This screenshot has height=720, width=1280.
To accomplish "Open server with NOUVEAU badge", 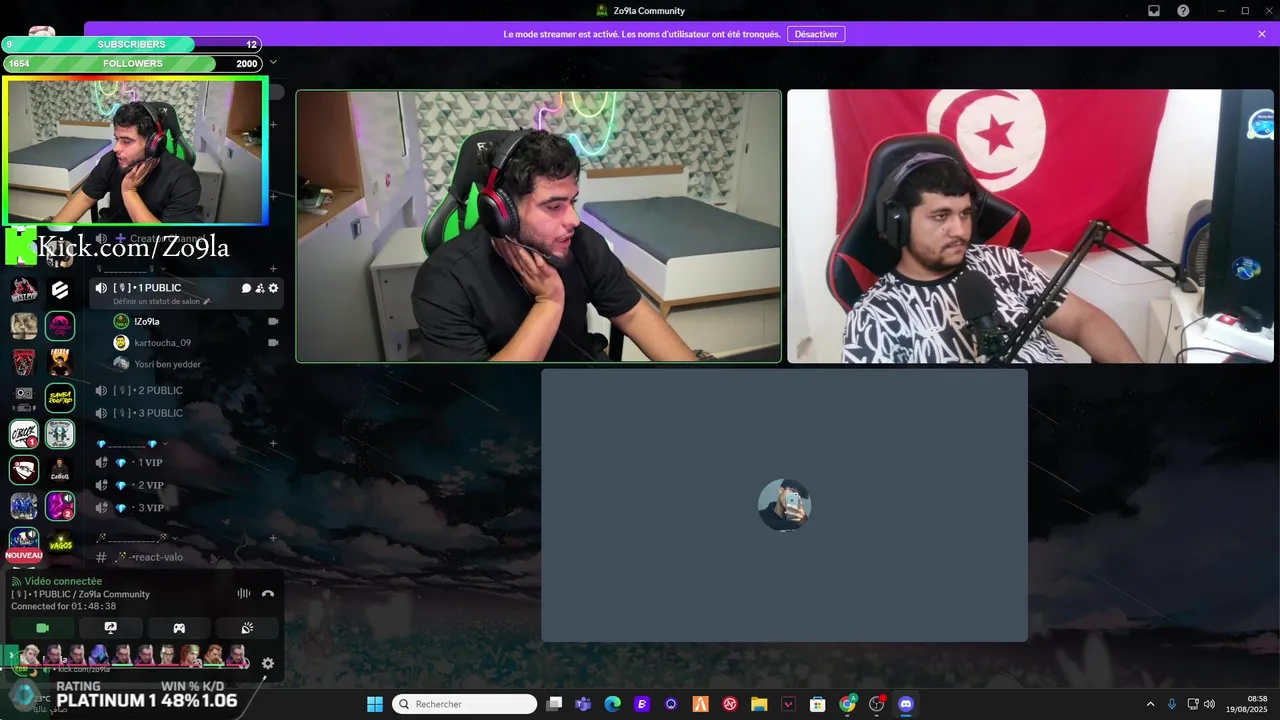I will 24,544.
